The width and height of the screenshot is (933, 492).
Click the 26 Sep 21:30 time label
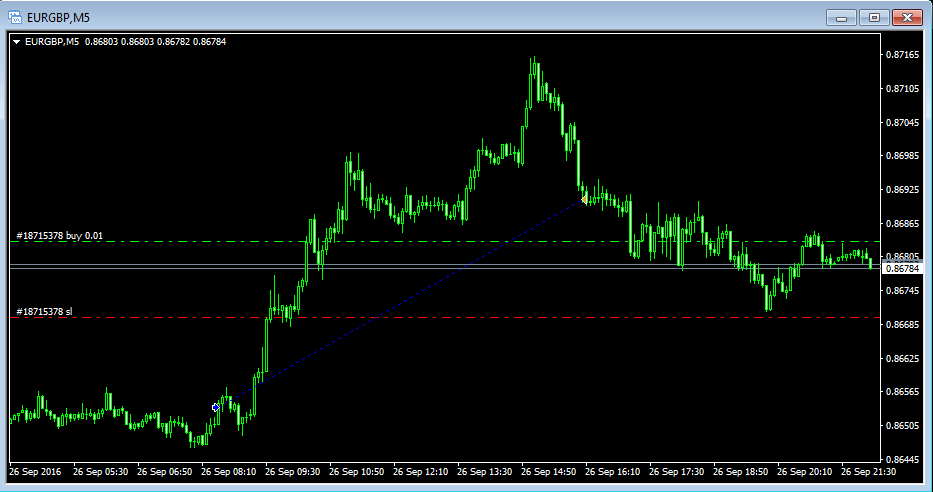[x=869, y=472]
